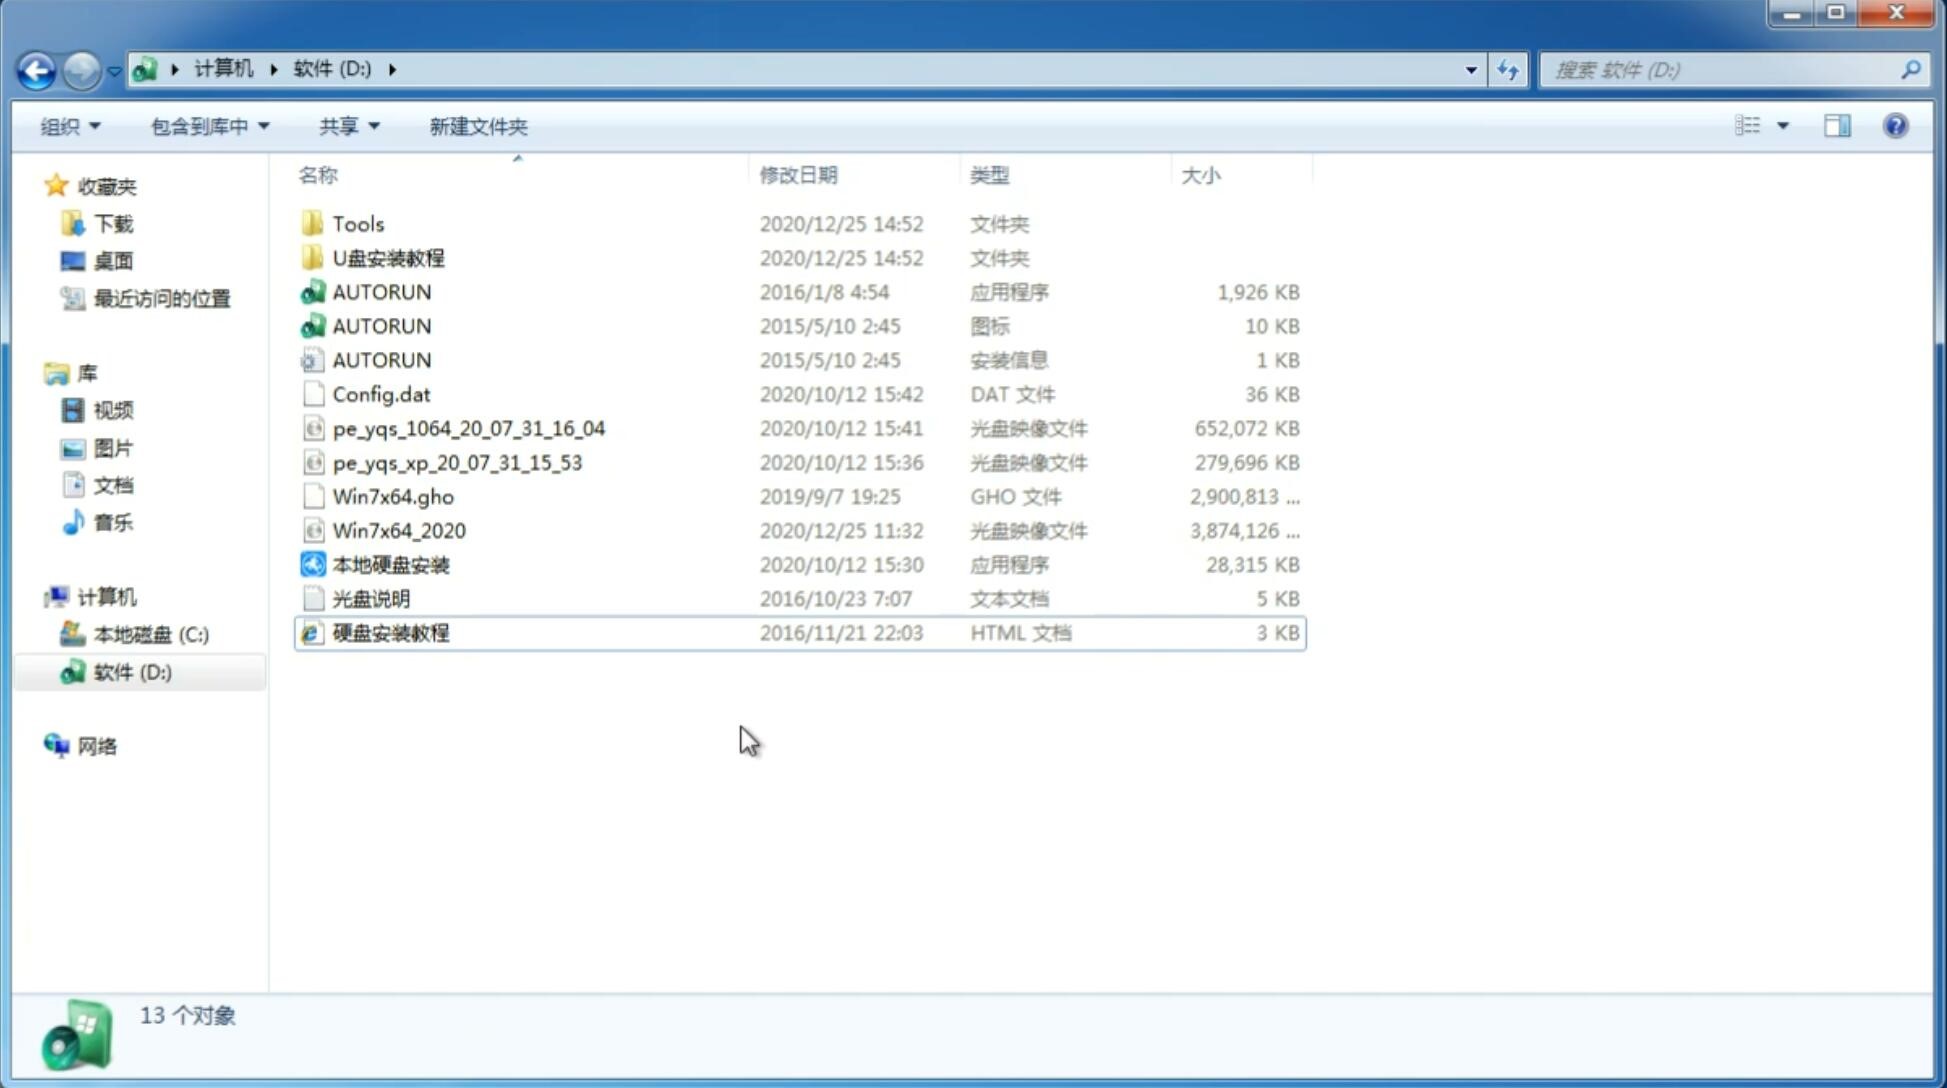Open Win7x64.gho Ghost file

pyautogui.click(x=392, y=496)
